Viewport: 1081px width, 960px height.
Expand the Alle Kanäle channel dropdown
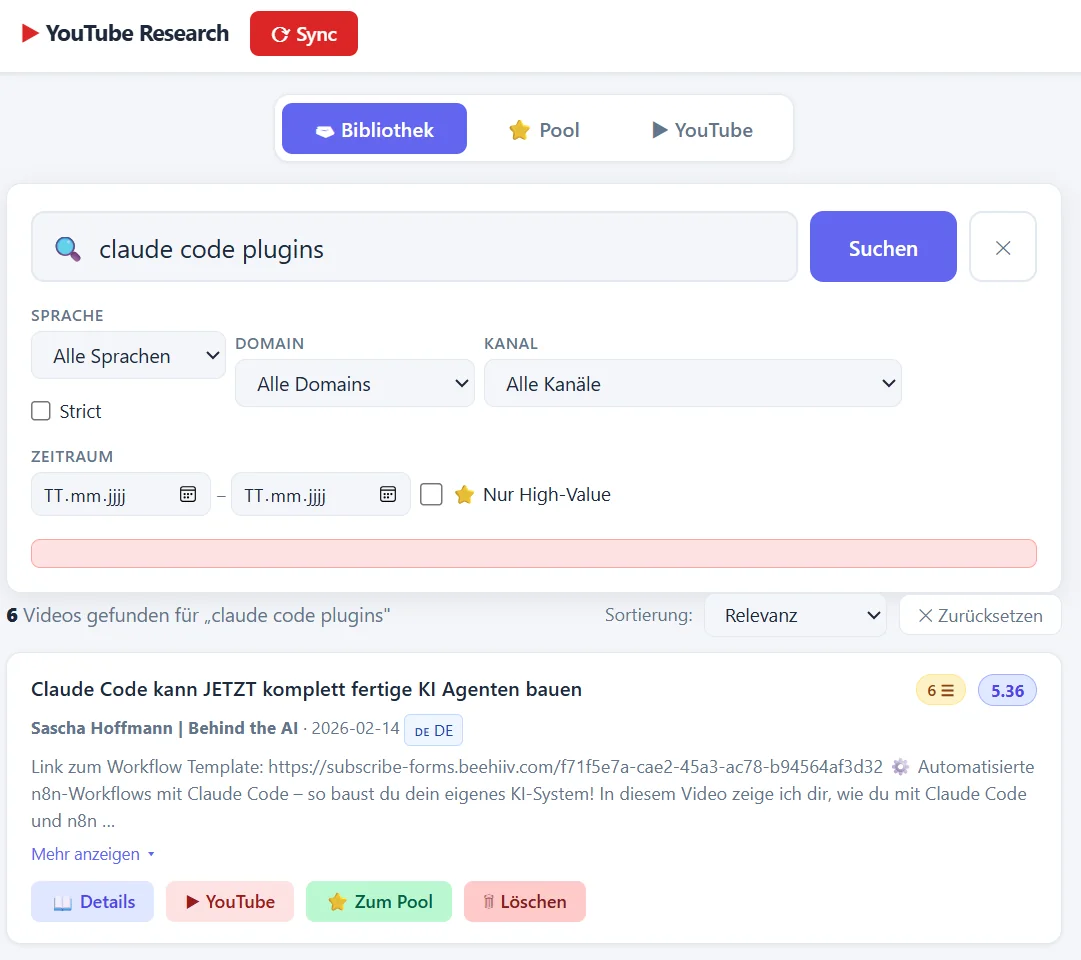click(692, 384)
